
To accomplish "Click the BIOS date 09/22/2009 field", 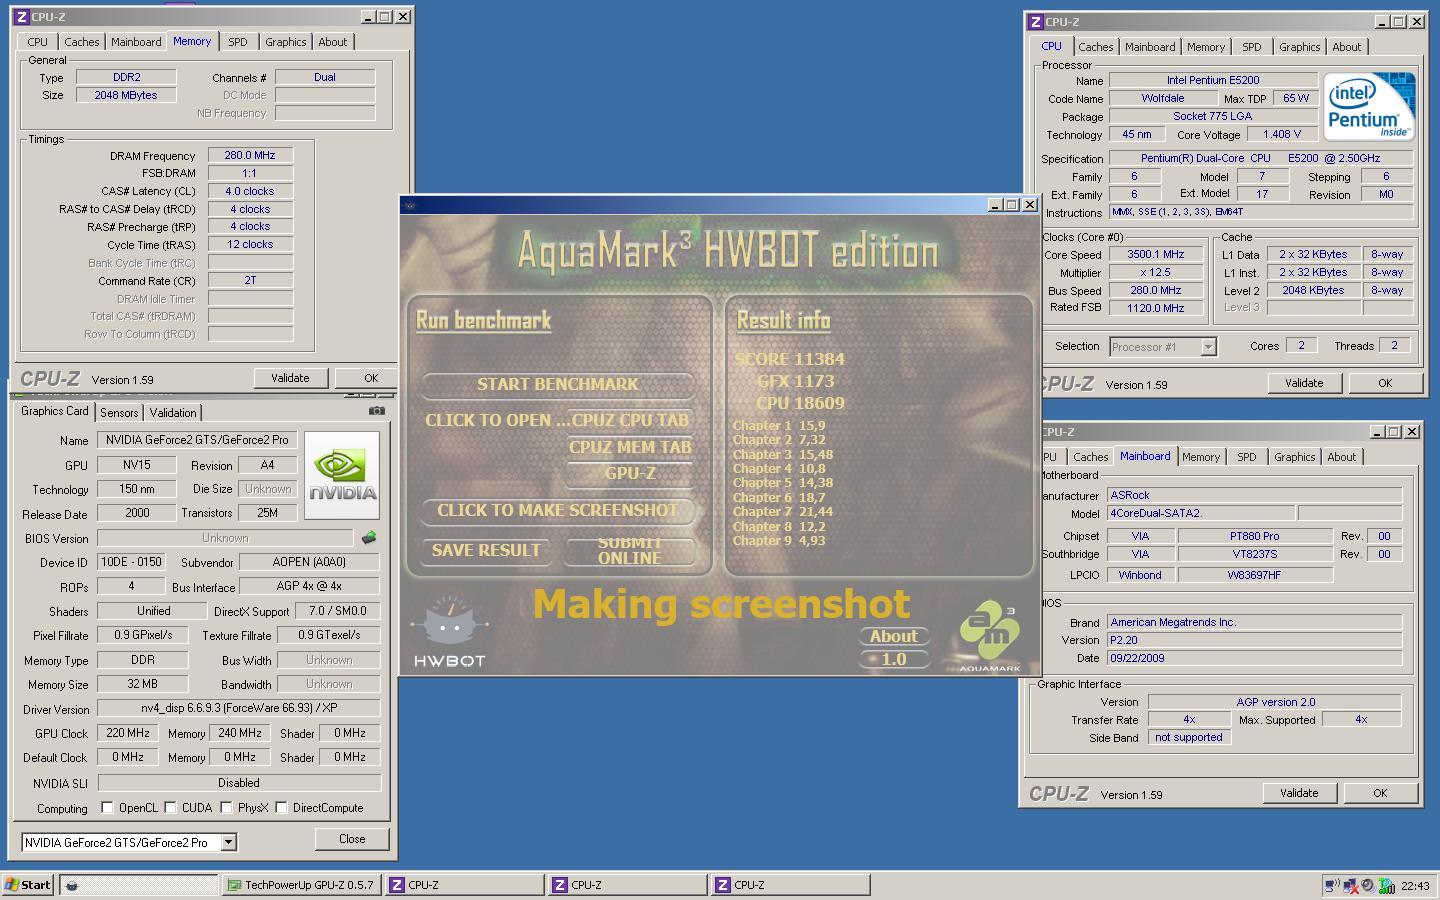I will click(1254, 658).
